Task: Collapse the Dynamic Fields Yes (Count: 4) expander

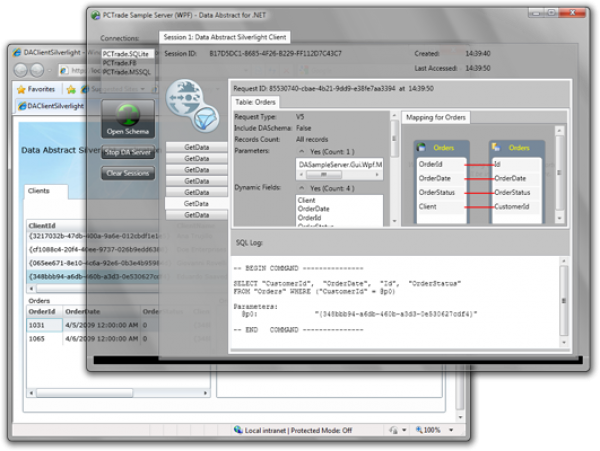Action: 302,188
